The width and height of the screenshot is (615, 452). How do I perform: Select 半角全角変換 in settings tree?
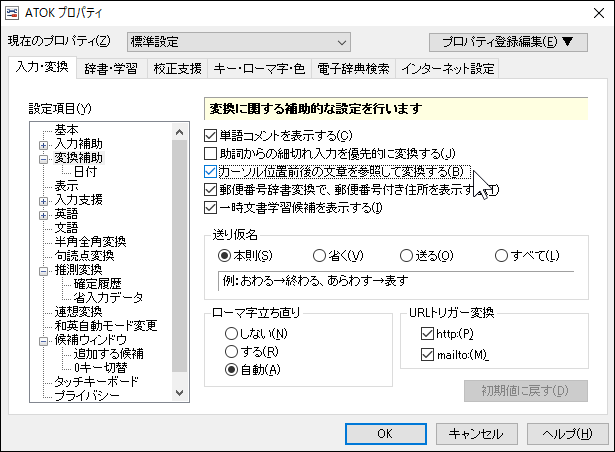(x=90, y=242)
